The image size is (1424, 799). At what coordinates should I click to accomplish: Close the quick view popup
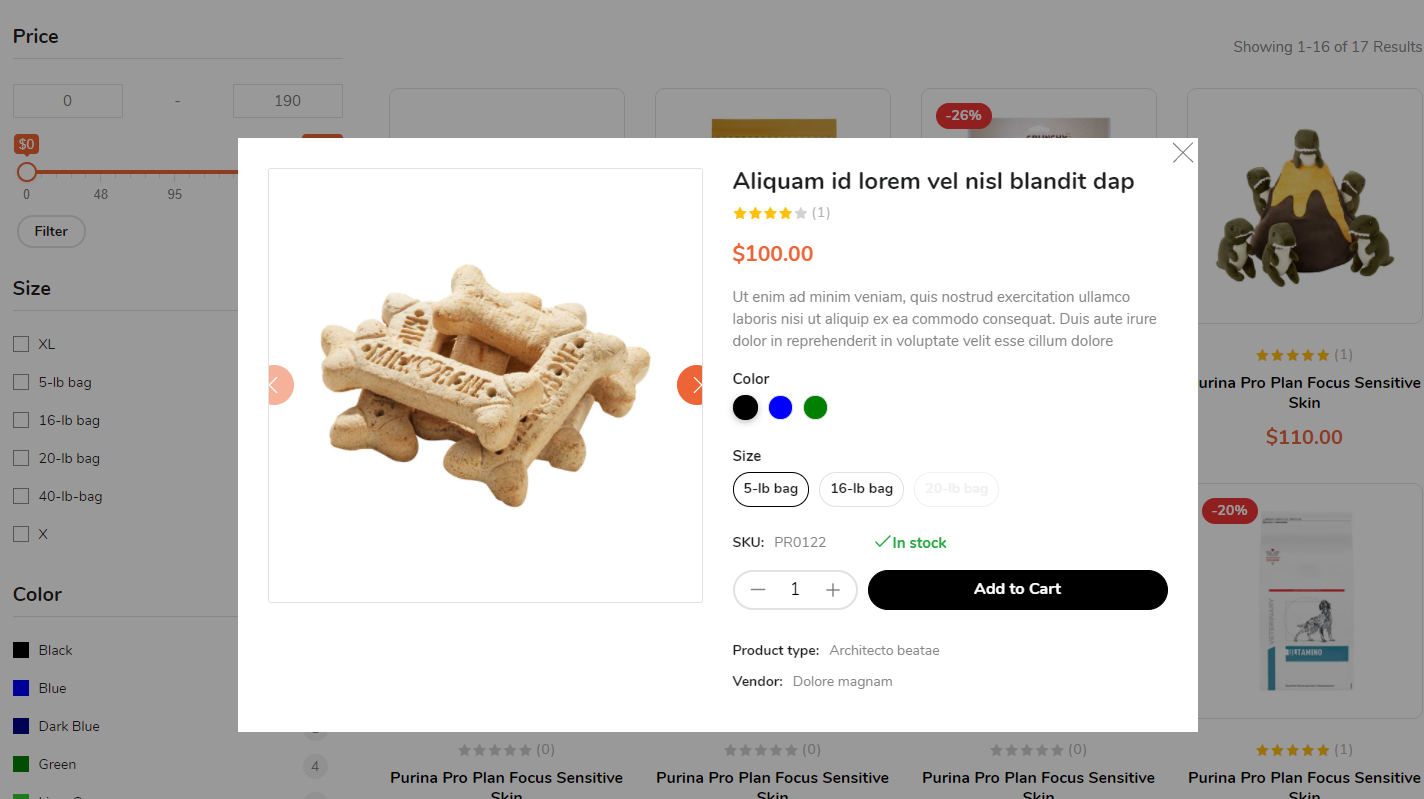[1183, 153]
